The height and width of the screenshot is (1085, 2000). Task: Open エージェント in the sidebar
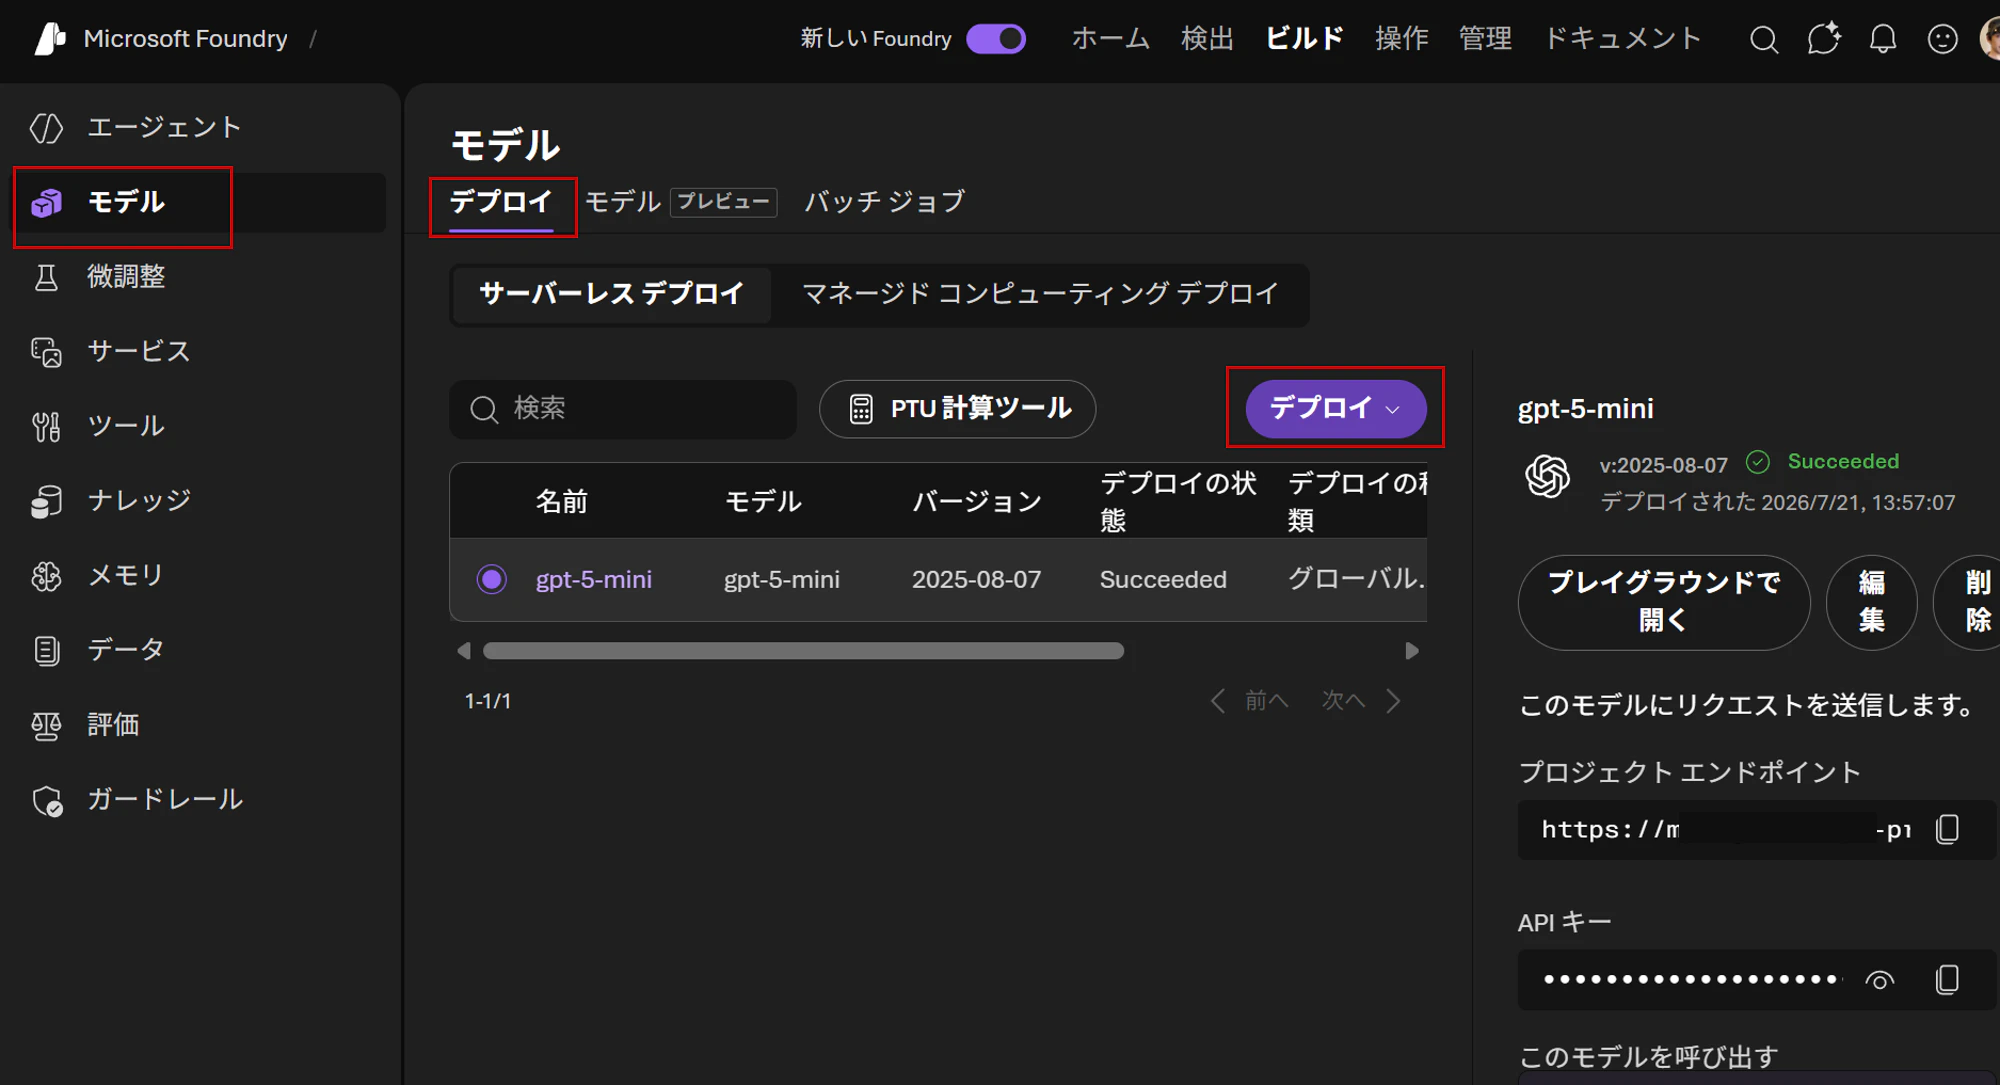[200, 128]
